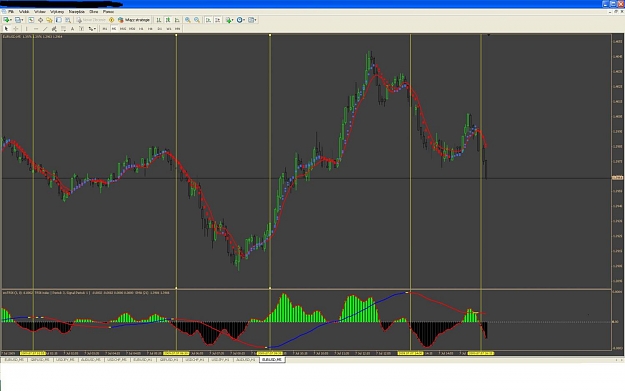Open the USDCHF,M5 chart tab
The height and width of the screenshot is (391, 625).
[117, 360]
